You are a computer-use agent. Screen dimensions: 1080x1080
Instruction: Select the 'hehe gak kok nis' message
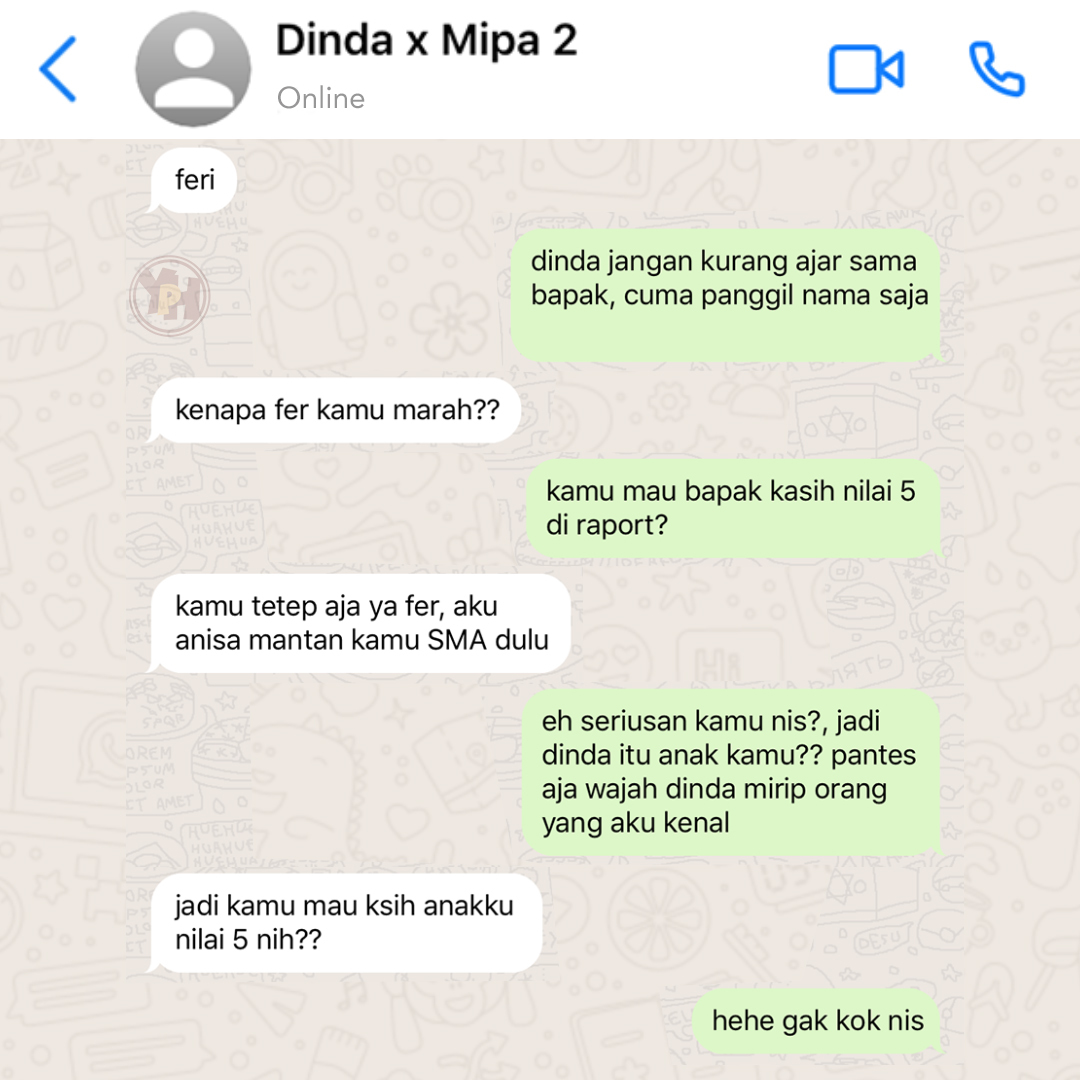[817, 1021]
